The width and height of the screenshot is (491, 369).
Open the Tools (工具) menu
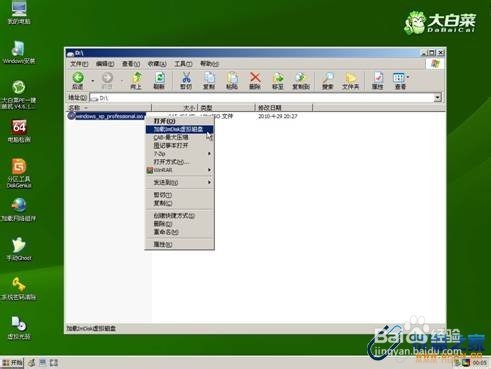[x=183, y=63]
